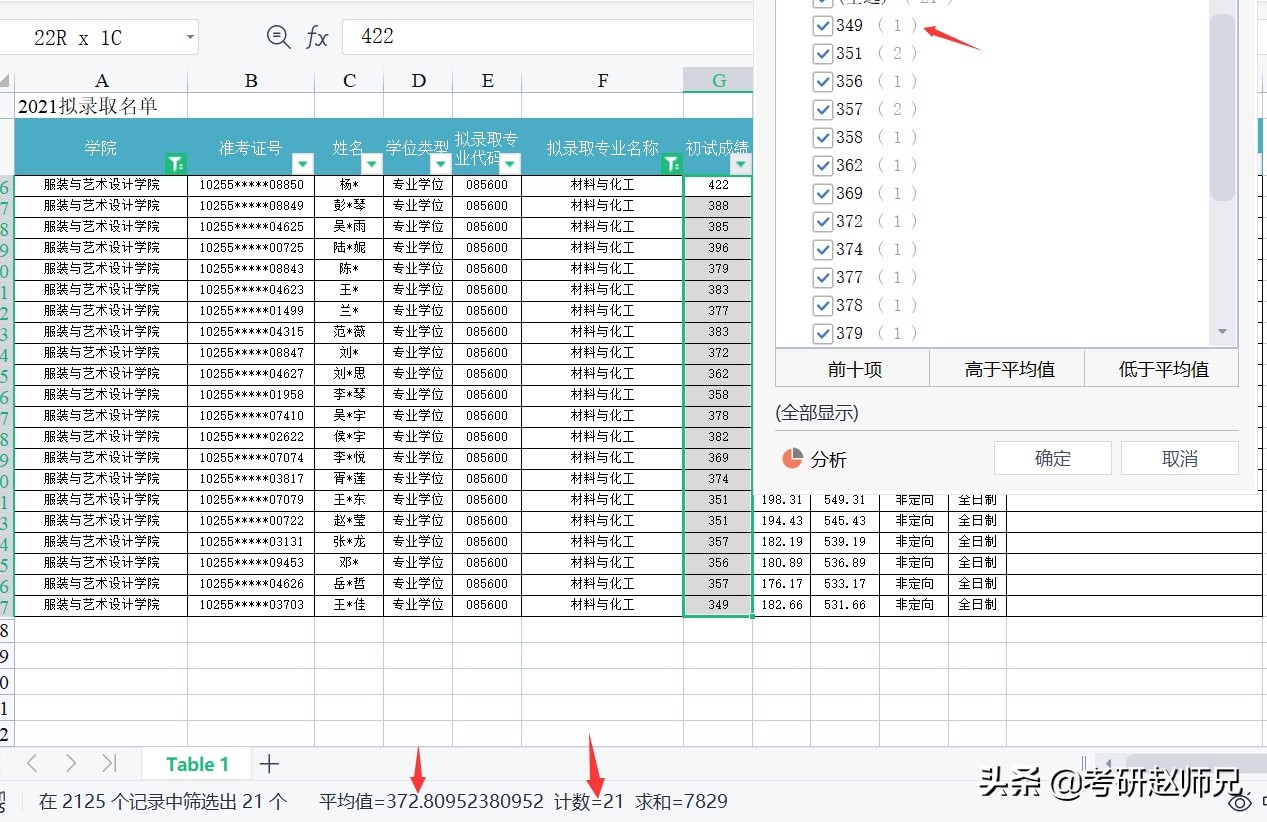Uncheck the 378 value in filter list

[822, 305]
